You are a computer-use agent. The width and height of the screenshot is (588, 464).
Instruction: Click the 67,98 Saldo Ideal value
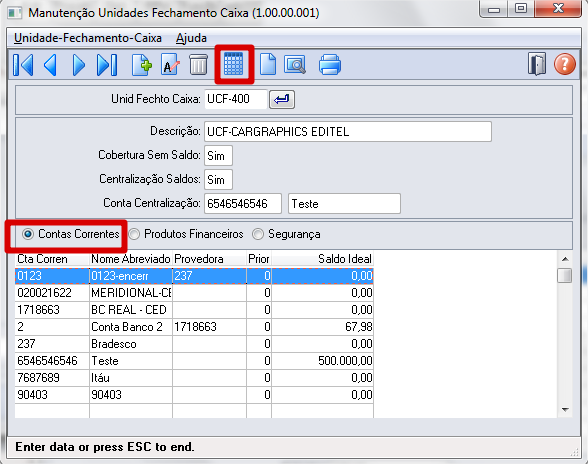[322, 327]
